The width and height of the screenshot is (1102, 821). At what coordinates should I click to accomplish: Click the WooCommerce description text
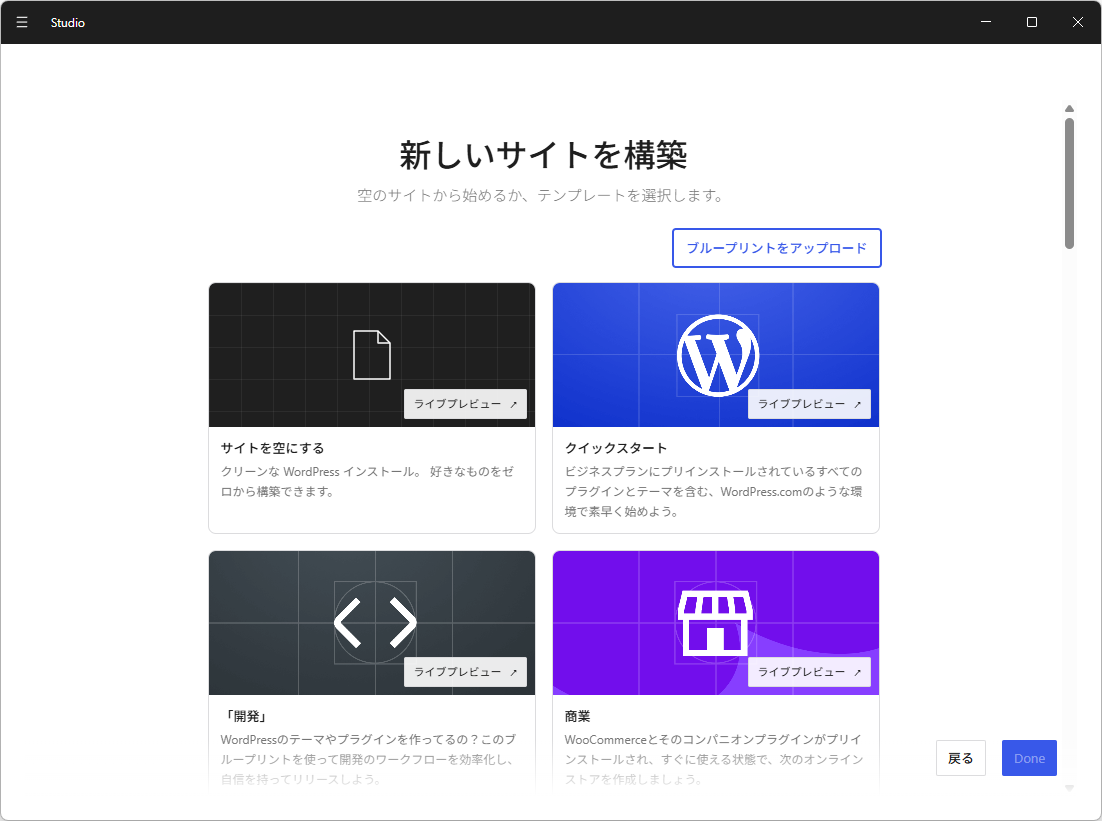(x=713, y=759)
